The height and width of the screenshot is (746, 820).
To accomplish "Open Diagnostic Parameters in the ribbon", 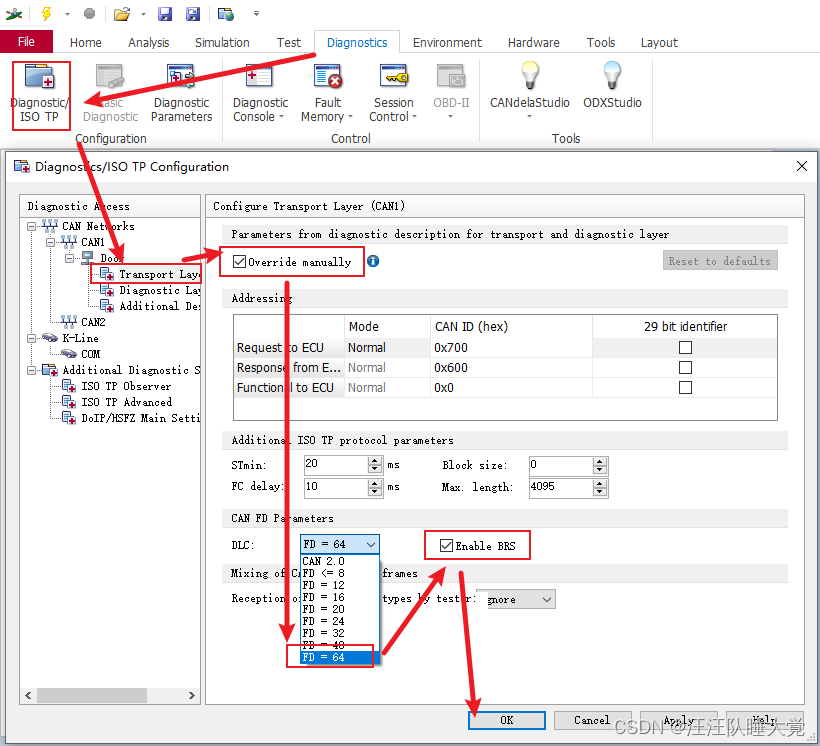I will coord(181,95).
